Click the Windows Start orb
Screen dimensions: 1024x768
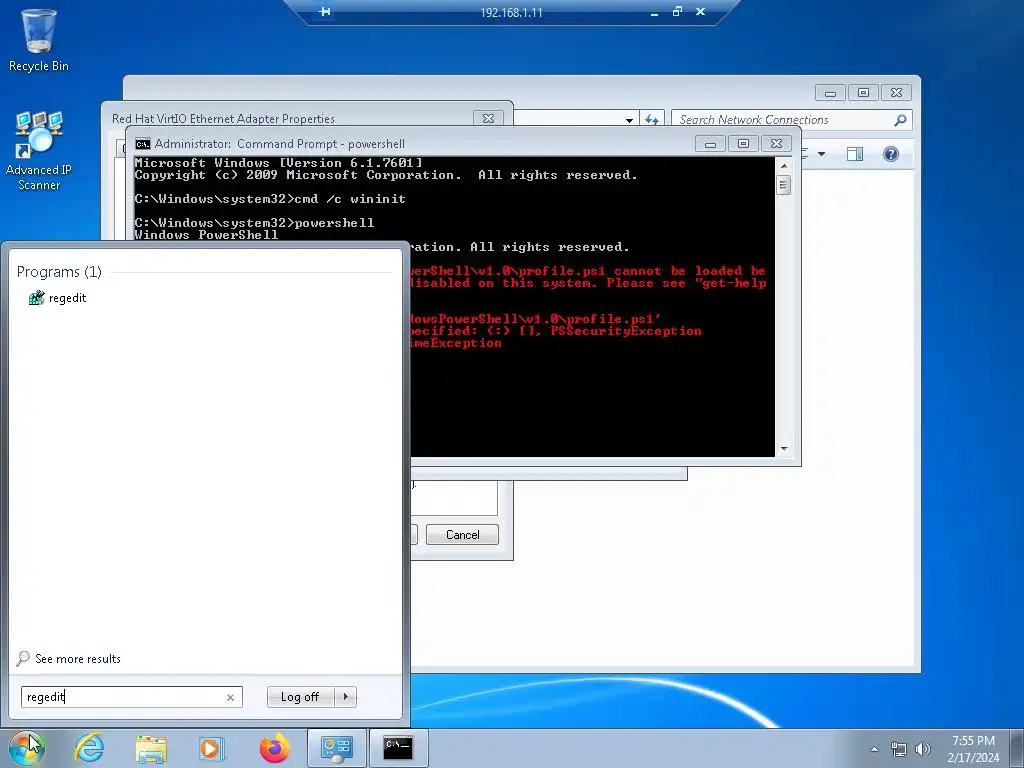[27, 748]
